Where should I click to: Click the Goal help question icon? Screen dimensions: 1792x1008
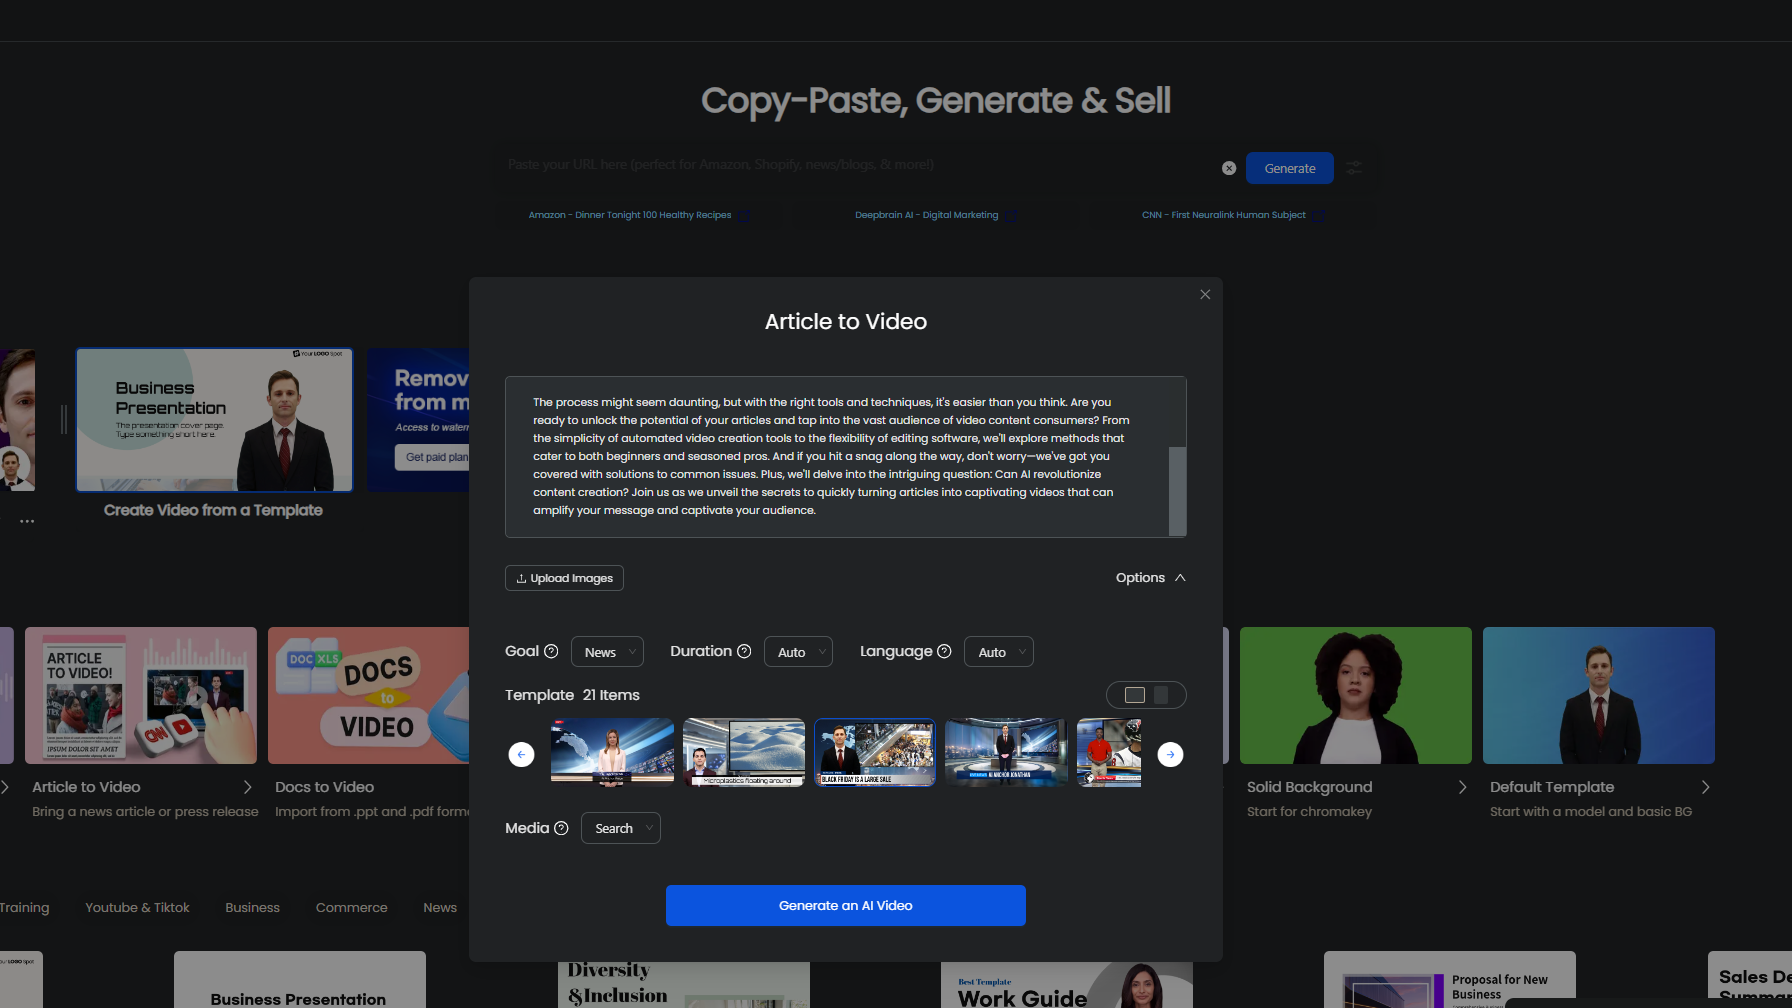pyautogui.click(x=551, y=651)
